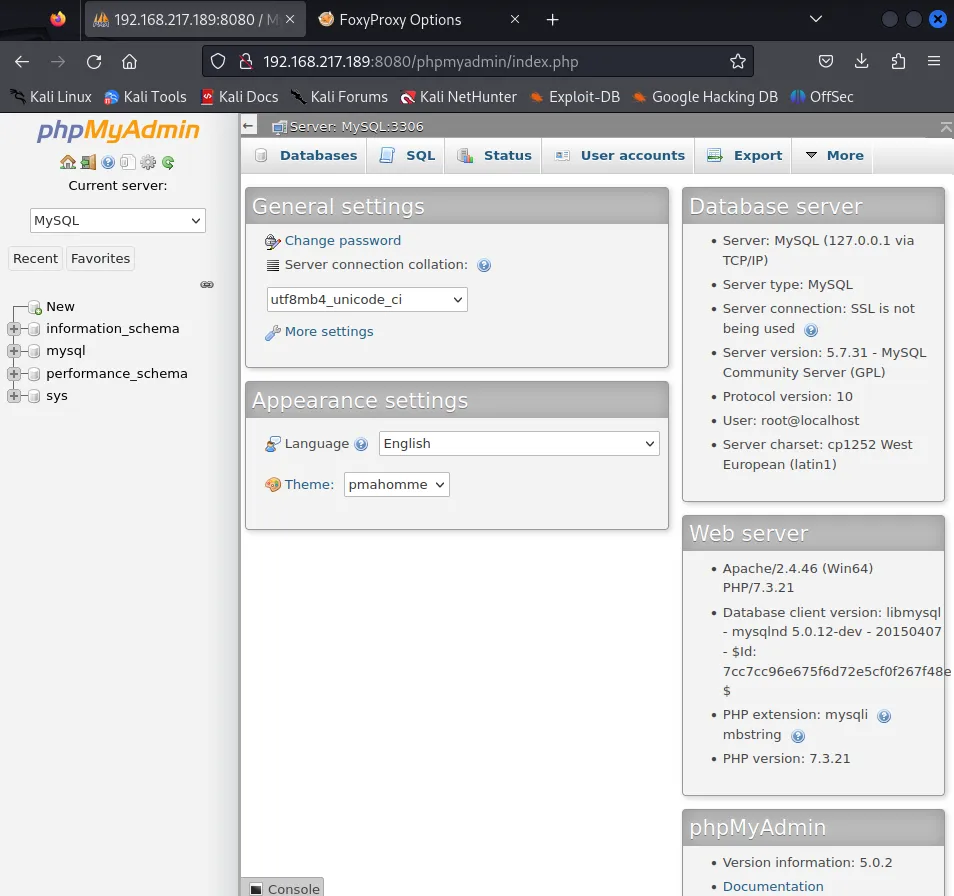Open the pmahomme theme dropdown
This screenshot has width=954, height=896.
(x=397, y=485)
